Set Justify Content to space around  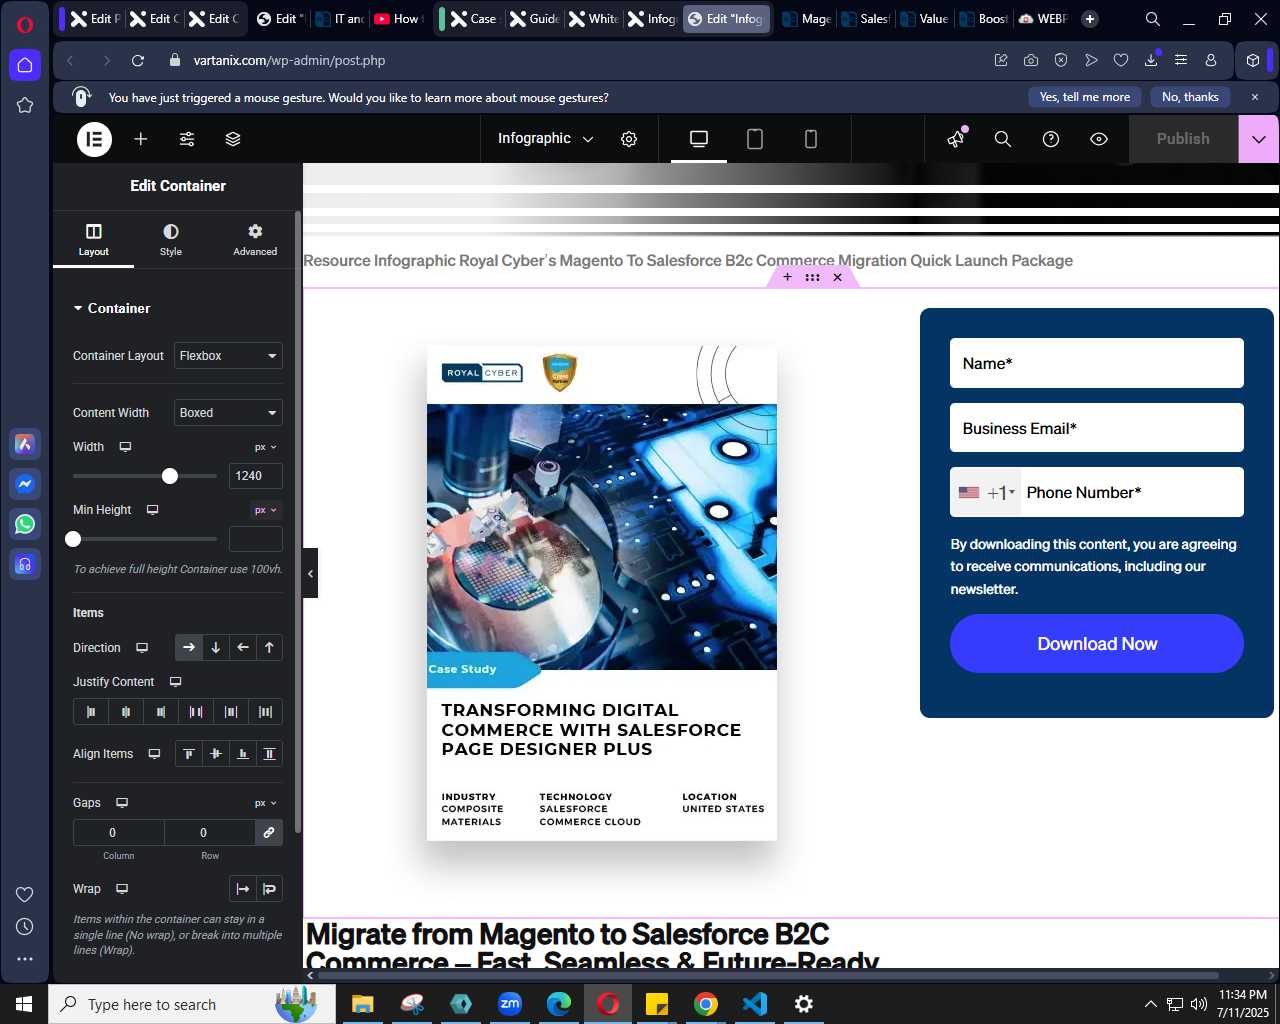tap(231, 712)
